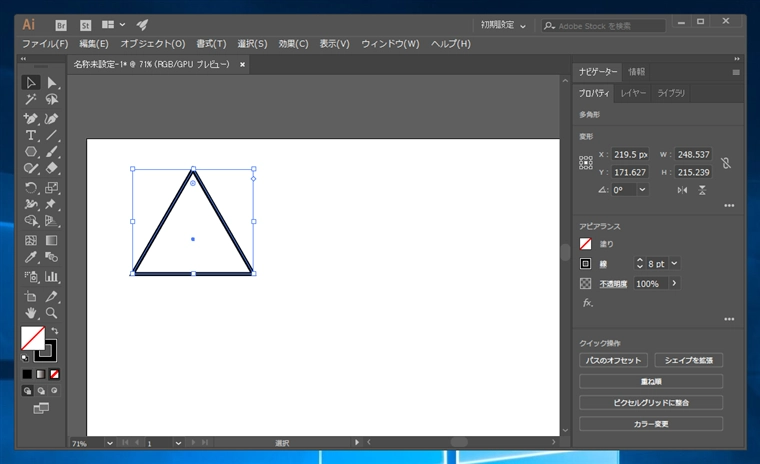Flip vertically in Transform section
This screenshot has width=760, height=464.
point(702,190)
